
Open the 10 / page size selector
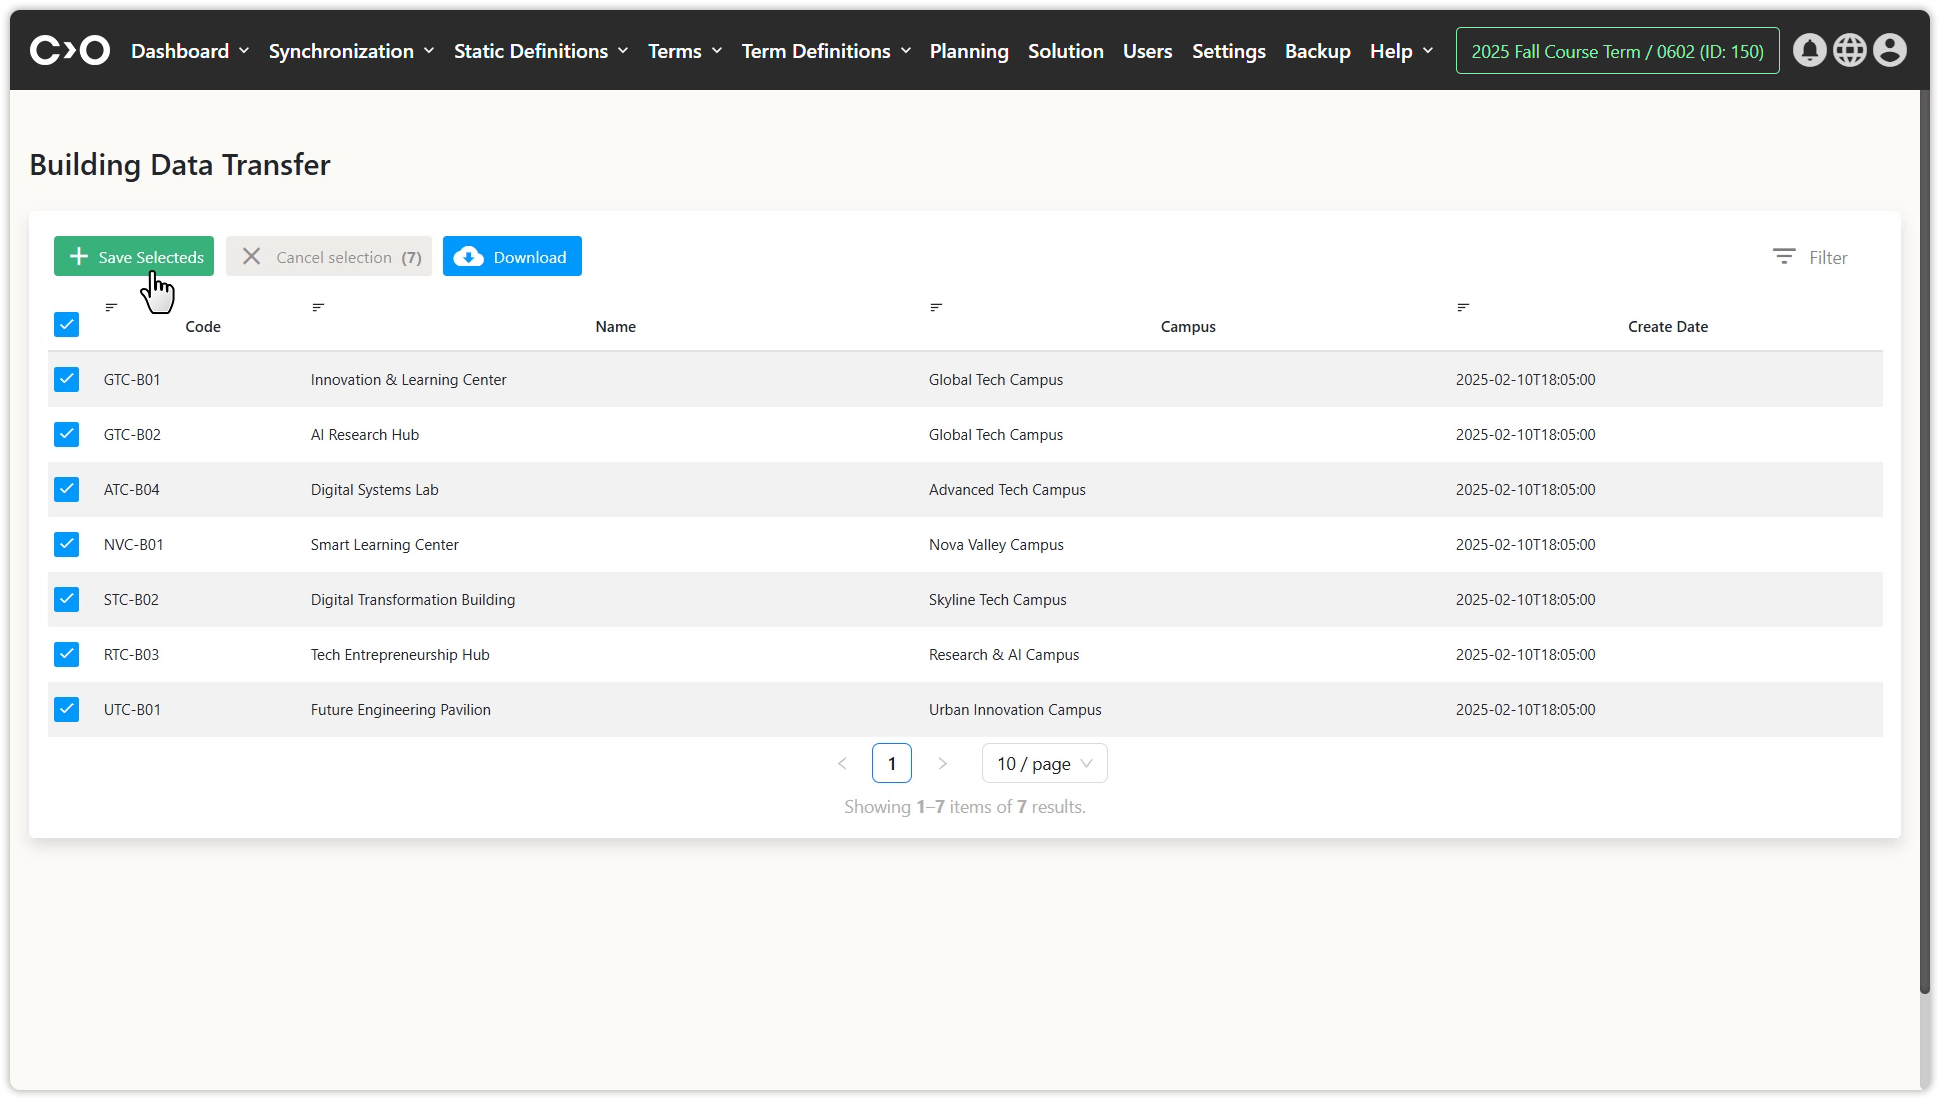pyautogui.click(x=1044, y=763)
